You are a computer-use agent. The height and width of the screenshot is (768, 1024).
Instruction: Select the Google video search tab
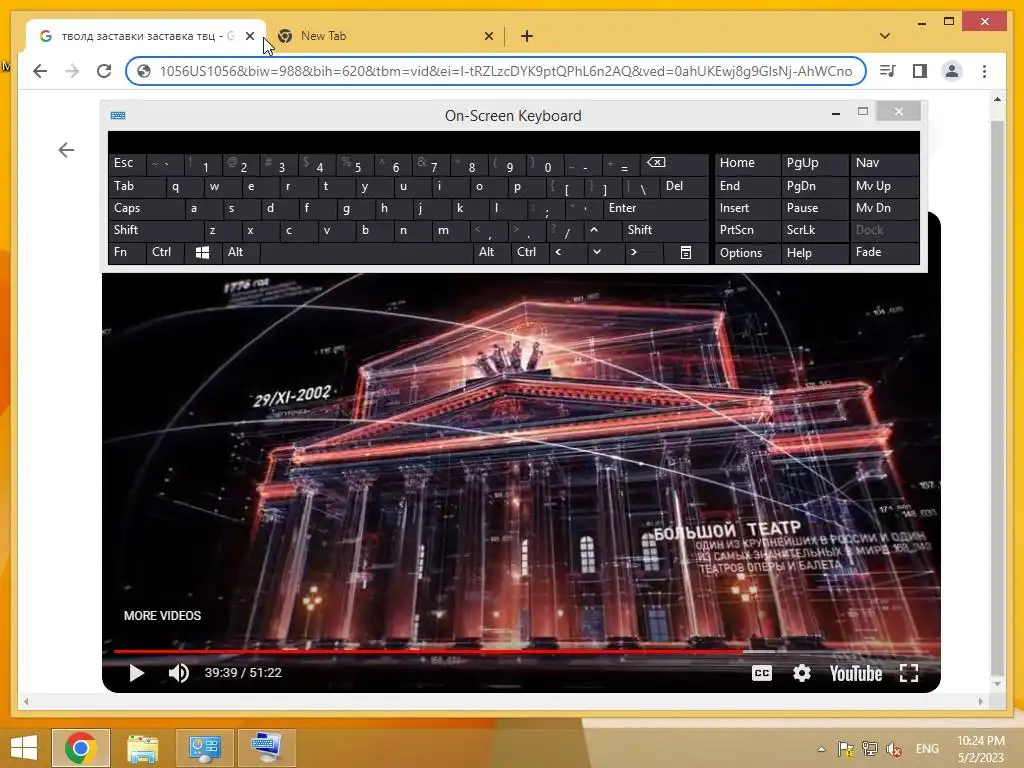(x=147, y=36)
